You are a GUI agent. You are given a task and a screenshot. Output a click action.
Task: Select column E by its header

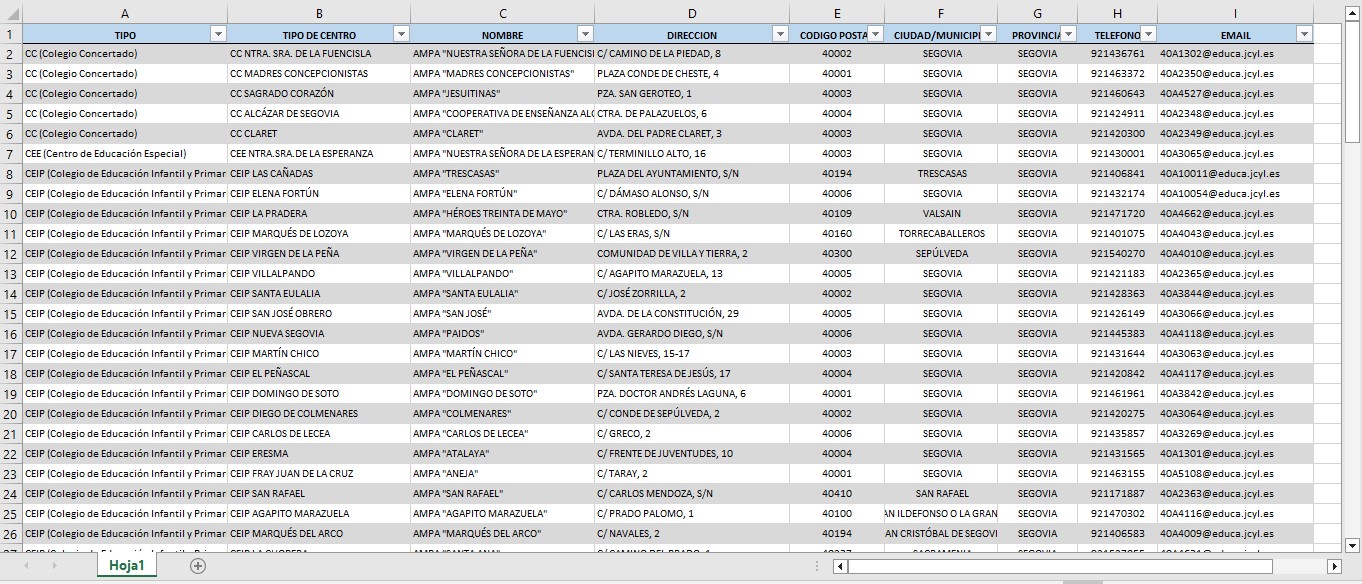836,13
